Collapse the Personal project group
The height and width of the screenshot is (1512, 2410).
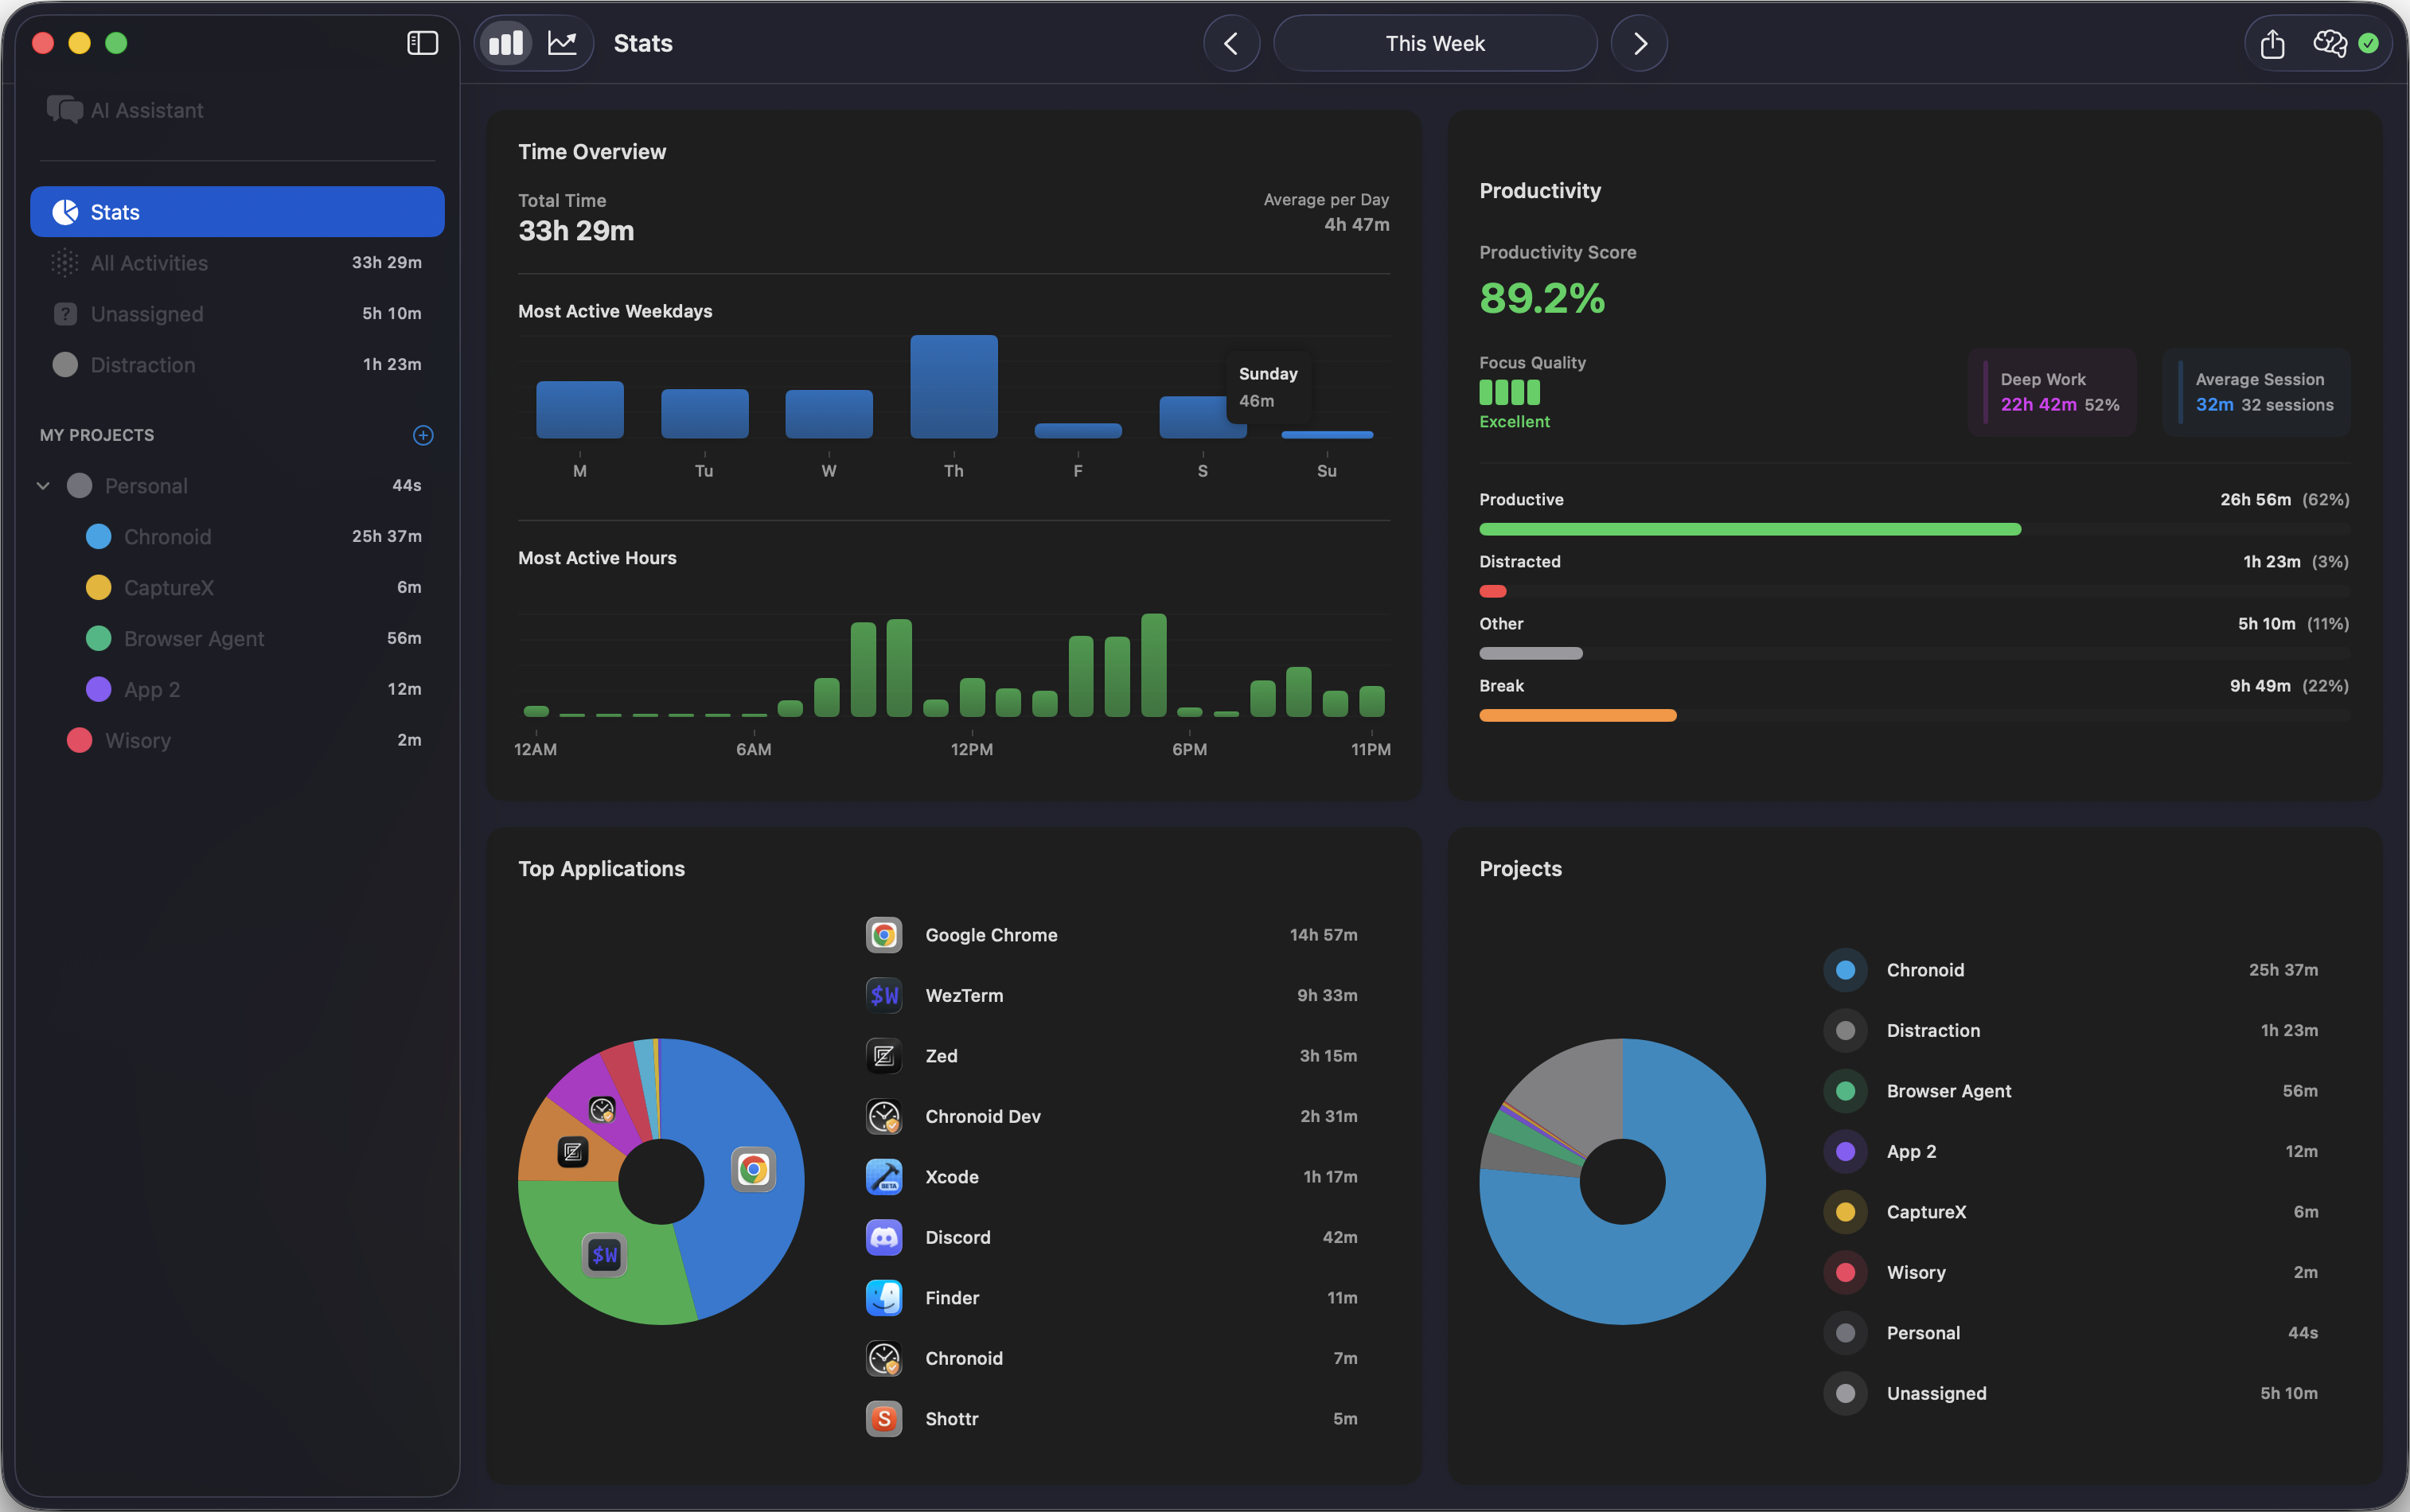43,486
